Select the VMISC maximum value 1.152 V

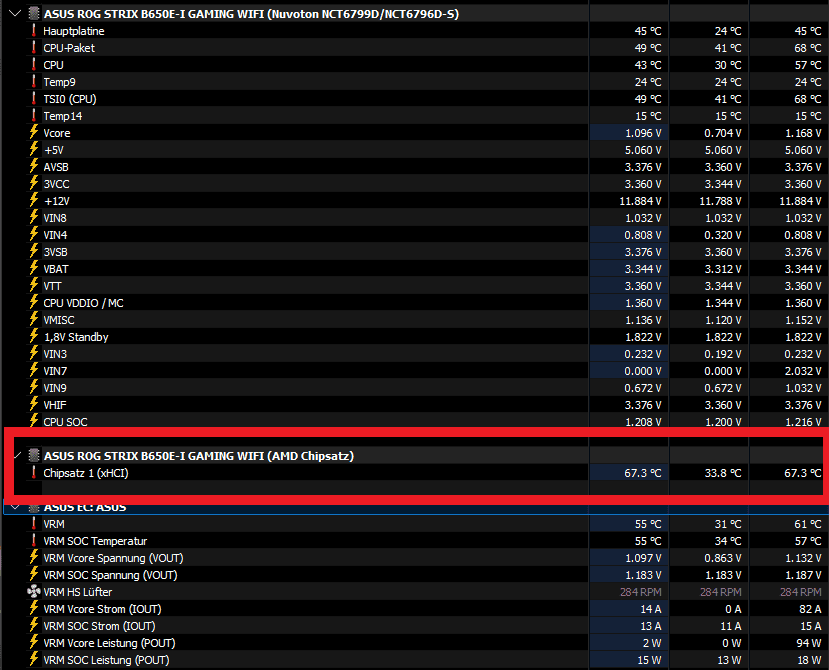click(803, 320)
